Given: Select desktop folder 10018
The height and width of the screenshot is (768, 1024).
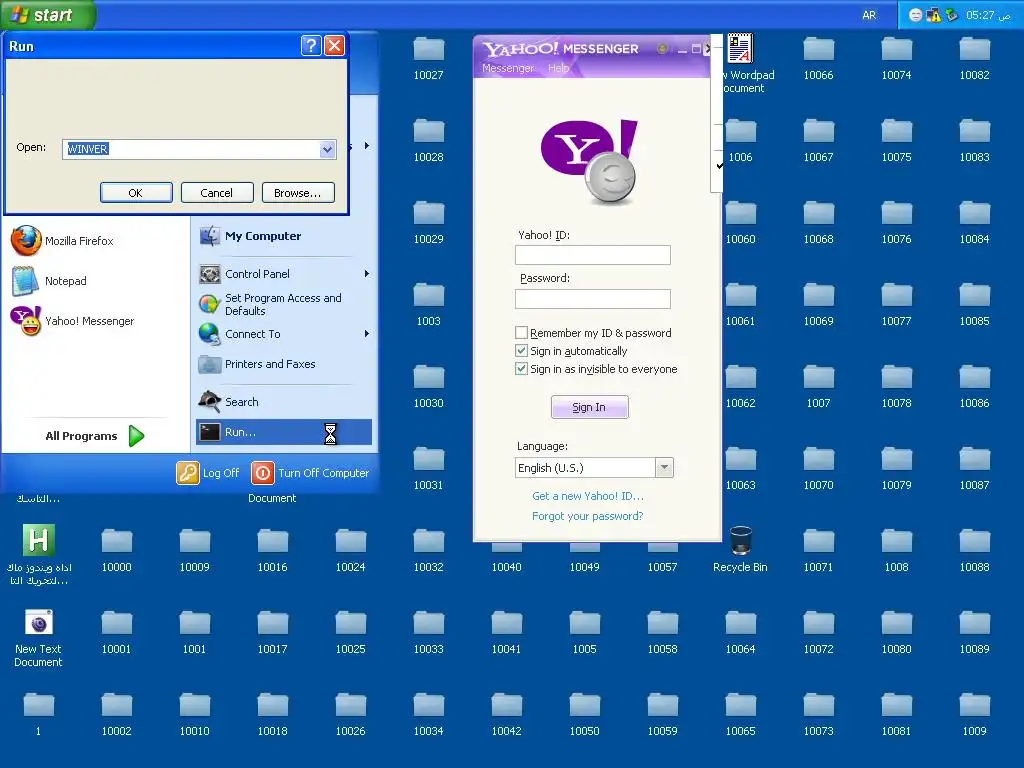Looking at the screenshot, I should pyautogui.click(x=272, y=715).
